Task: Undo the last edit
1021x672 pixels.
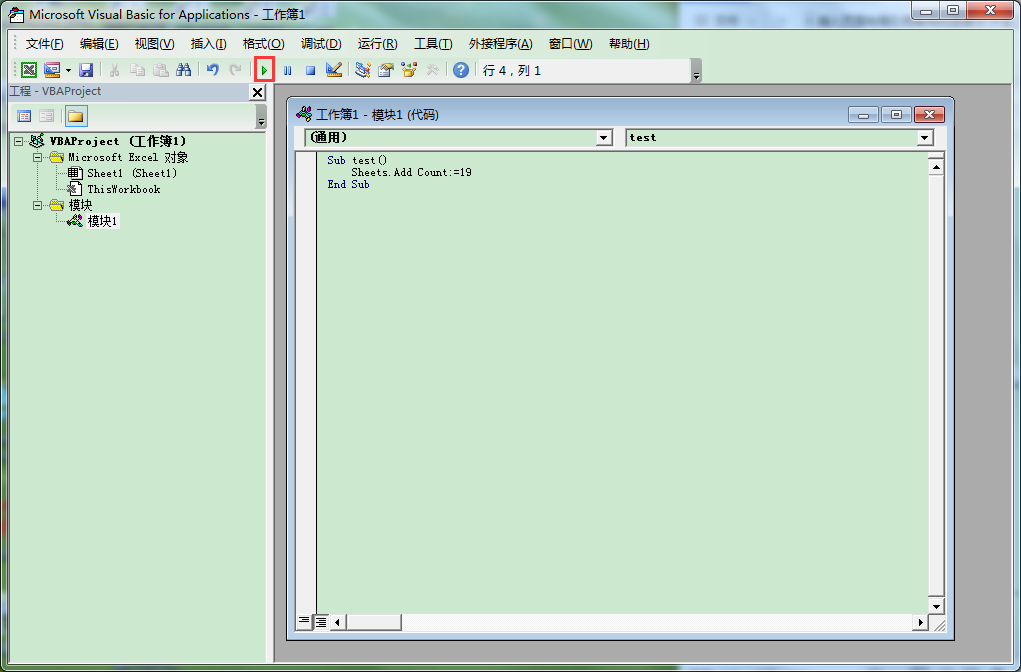Action: click(212, 70)
